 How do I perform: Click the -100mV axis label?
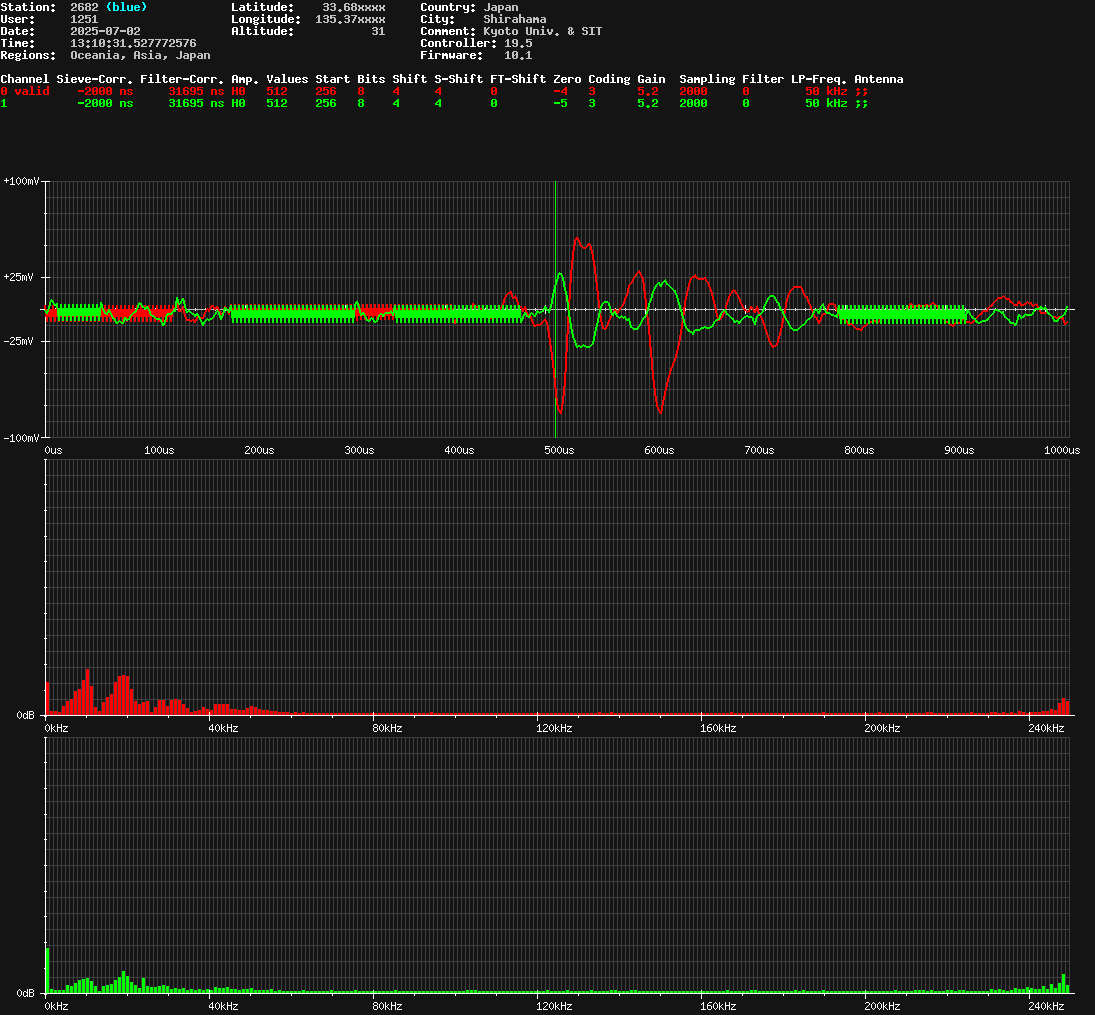pyautogui.click(x=21, y=438)
